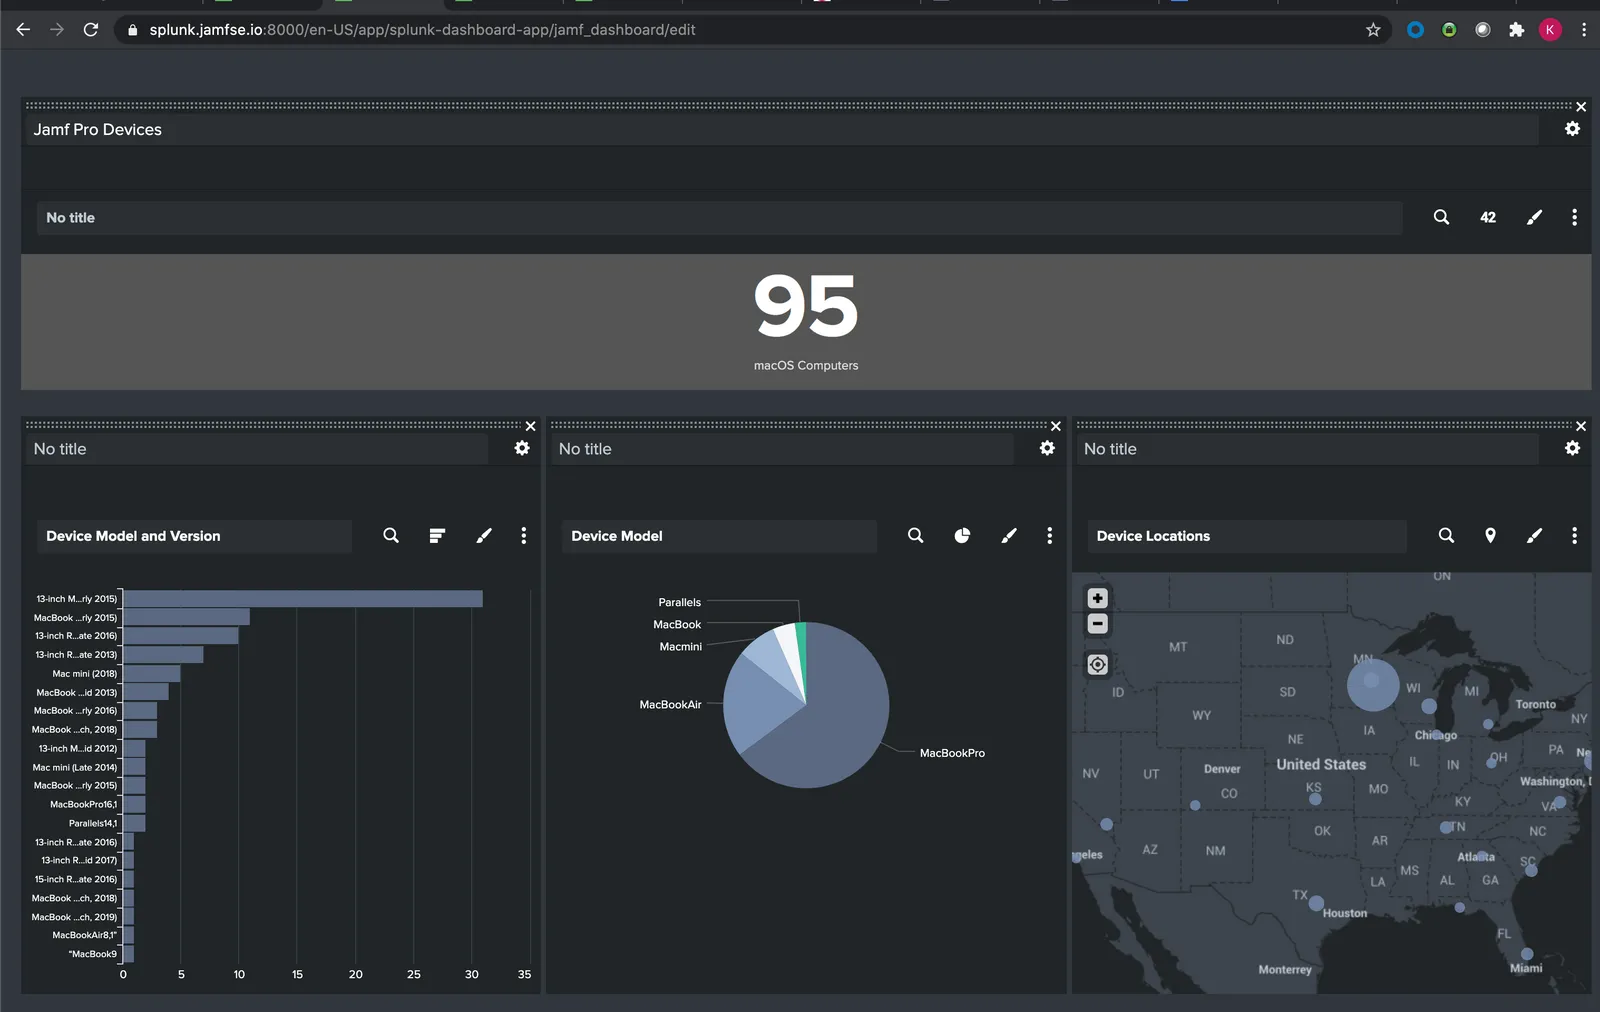Select the Macmini pie label
Image resolution: width=1600 pixels, height=1012 pixels.
[x=680, y=647]
